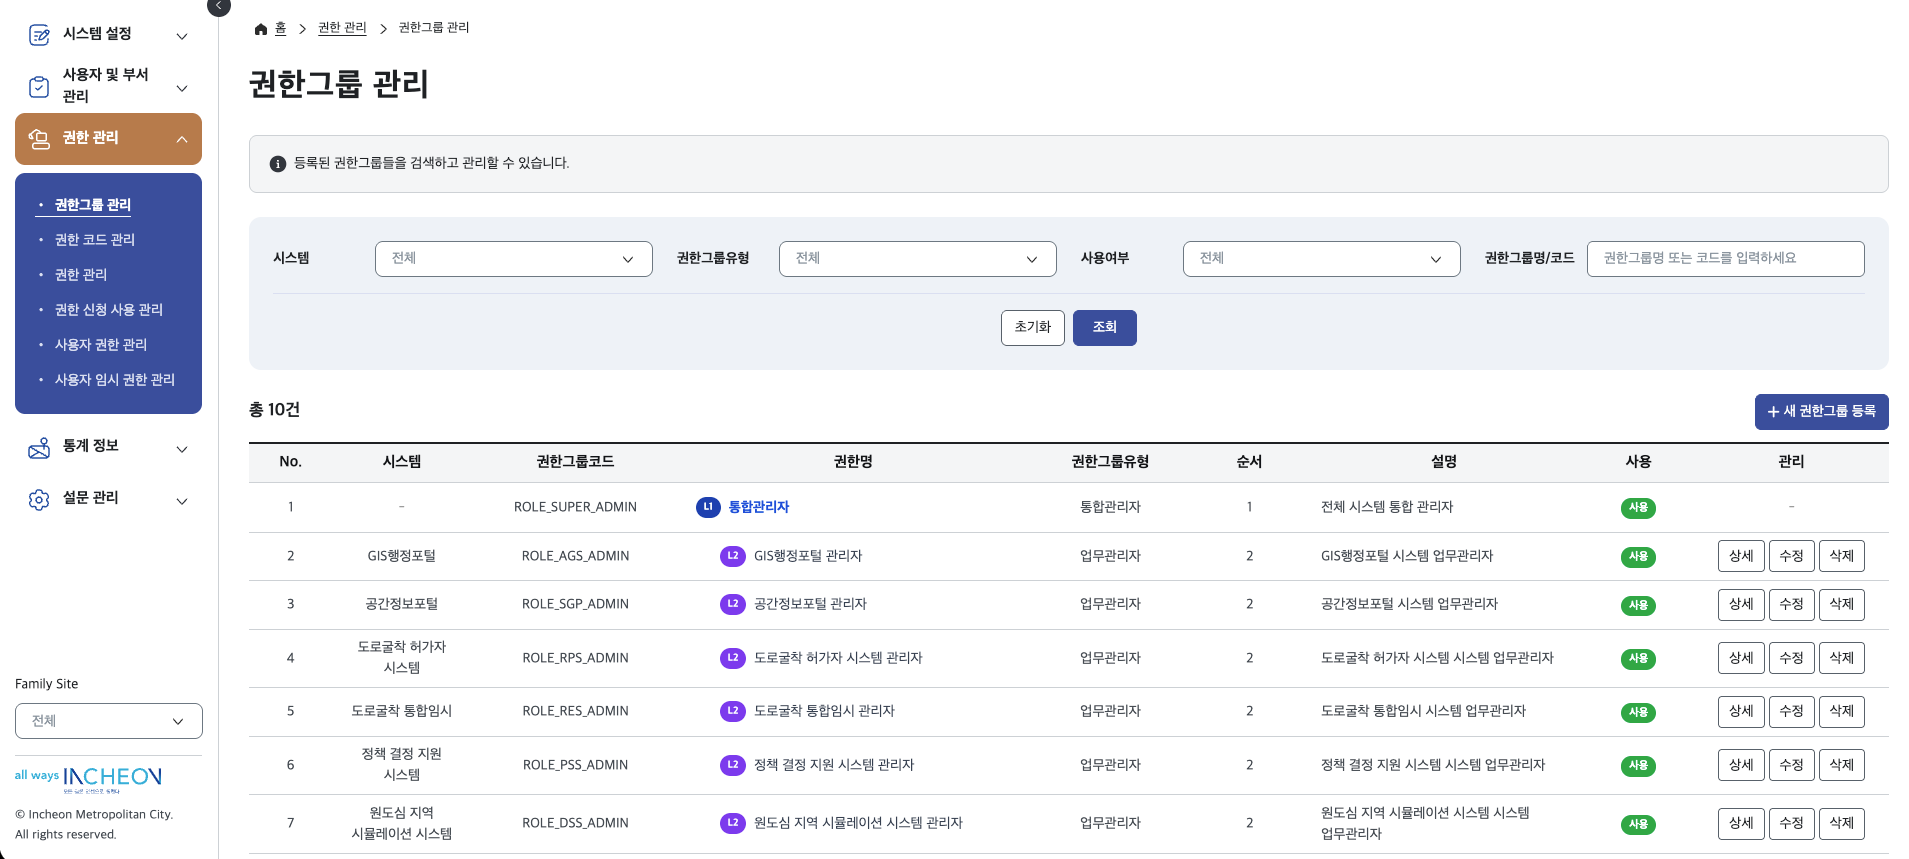Select 권한 코드 관리 in sidebar
The width and height of the screenshot is (1909, 859).
coord(95,240)
